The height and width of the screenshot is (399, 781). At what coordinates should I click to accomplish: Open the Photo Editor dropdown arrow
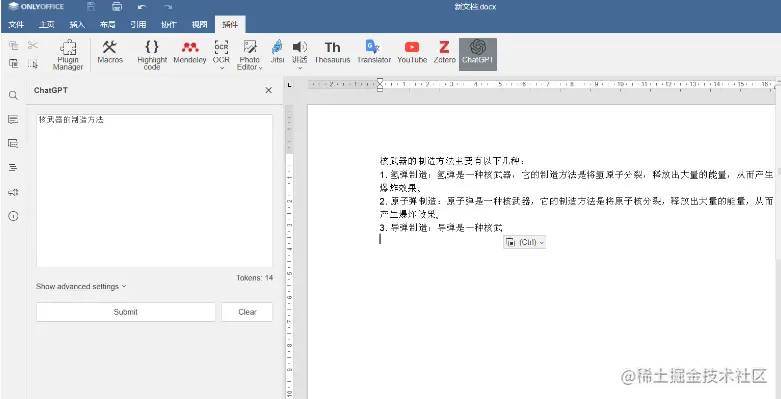coord(260,68)
